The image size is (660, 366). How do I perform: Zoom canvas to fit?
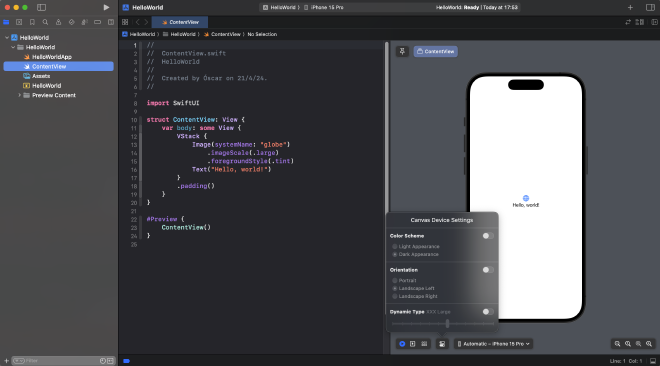pyautogui.click(x=638, y=344)
